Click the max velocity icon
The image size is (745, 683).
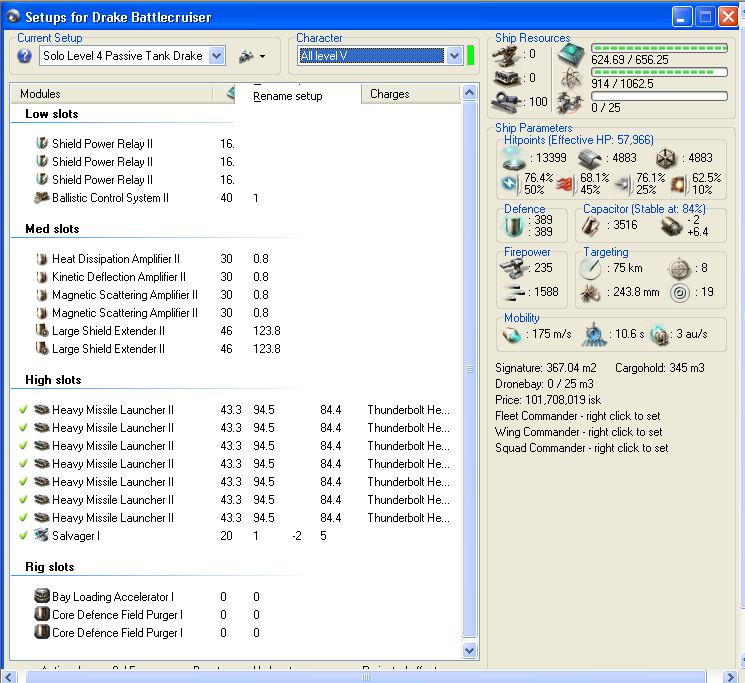(x=512, y=334)
